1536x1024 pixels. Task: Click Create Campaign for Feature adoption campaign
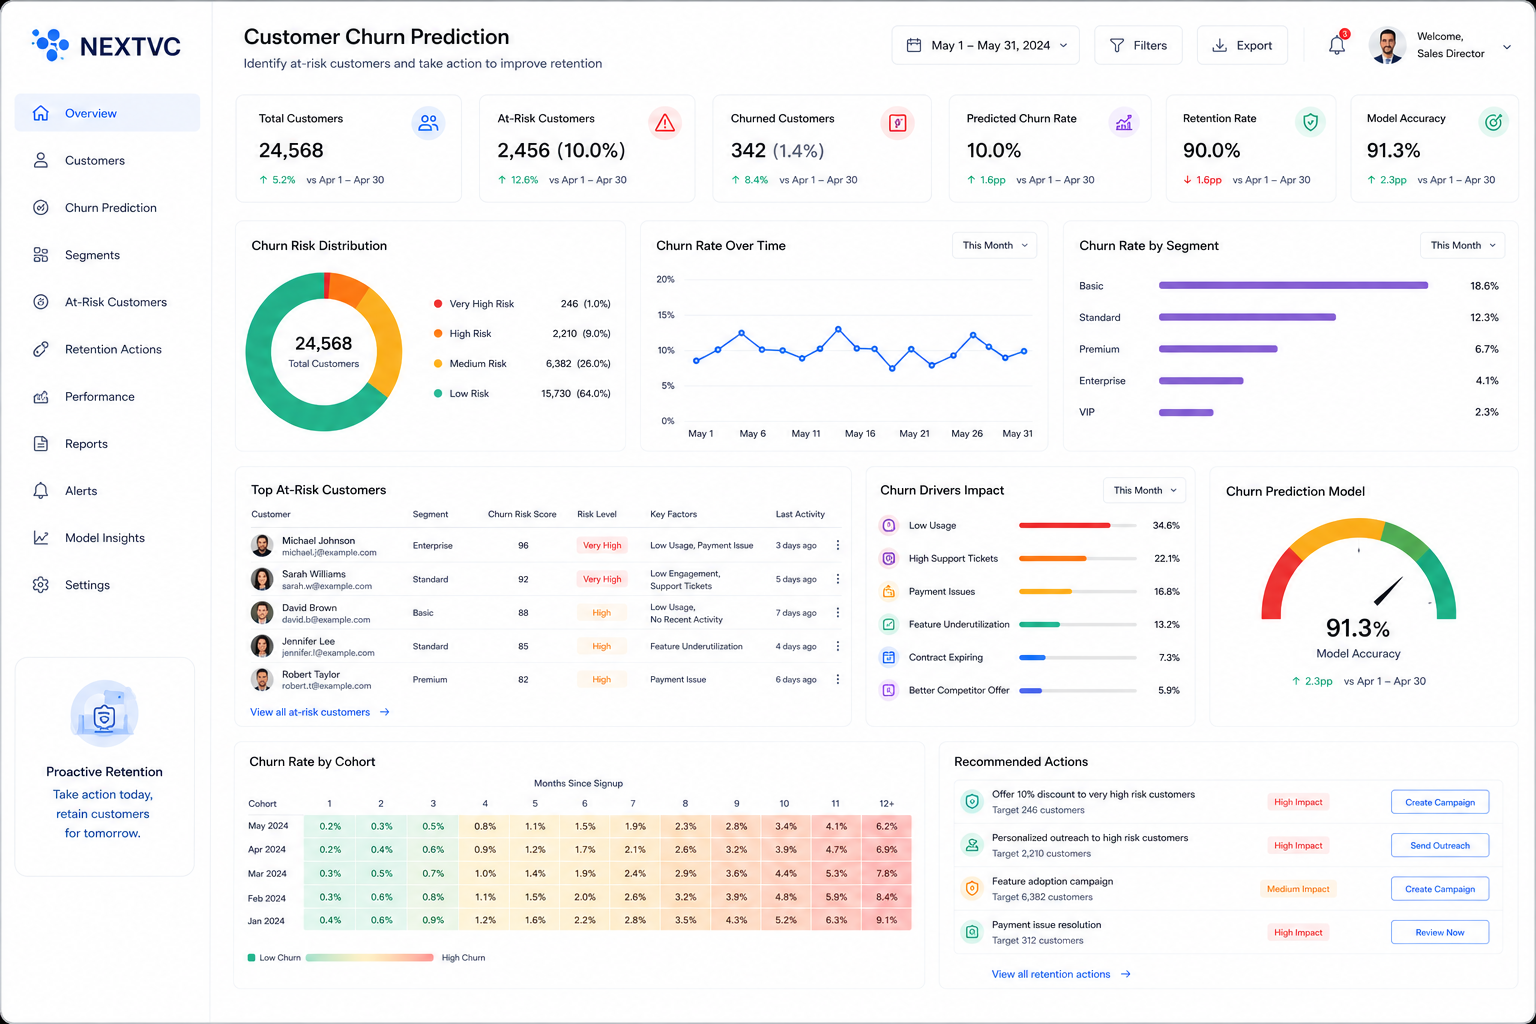(x=1440, y=889)
